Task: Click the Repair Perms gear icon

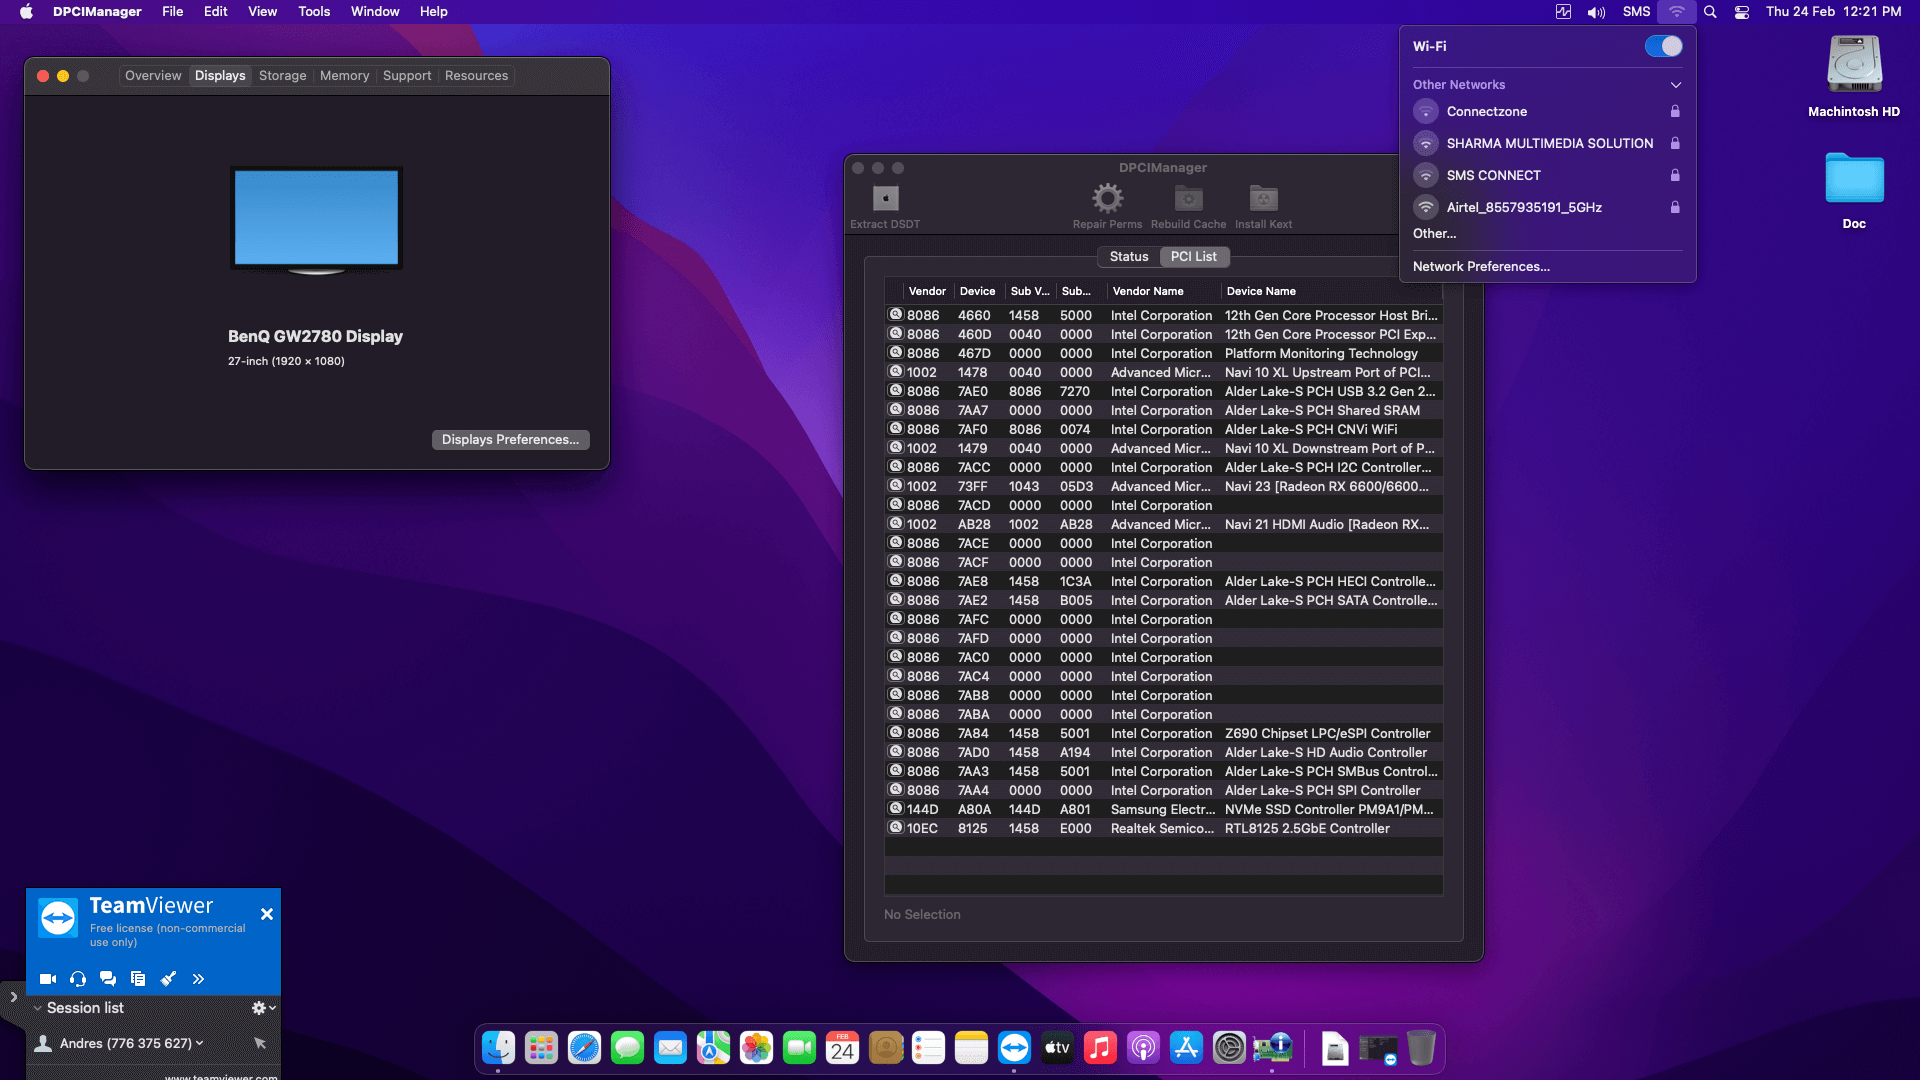Action: click(1107, 198)
